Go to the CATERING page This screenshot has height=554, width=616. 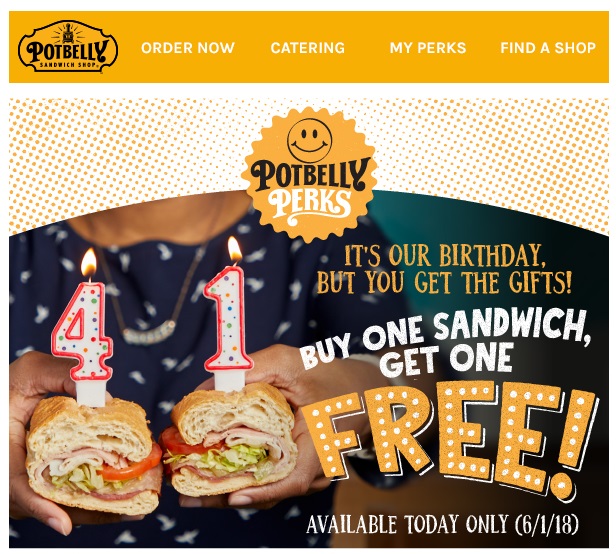308,48
